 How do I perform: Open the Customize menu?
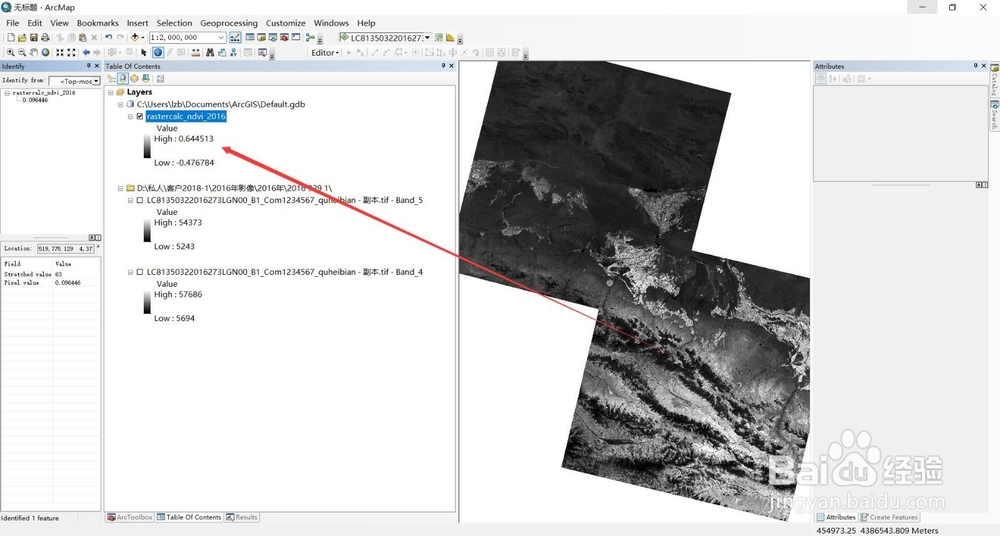point(286,23)
